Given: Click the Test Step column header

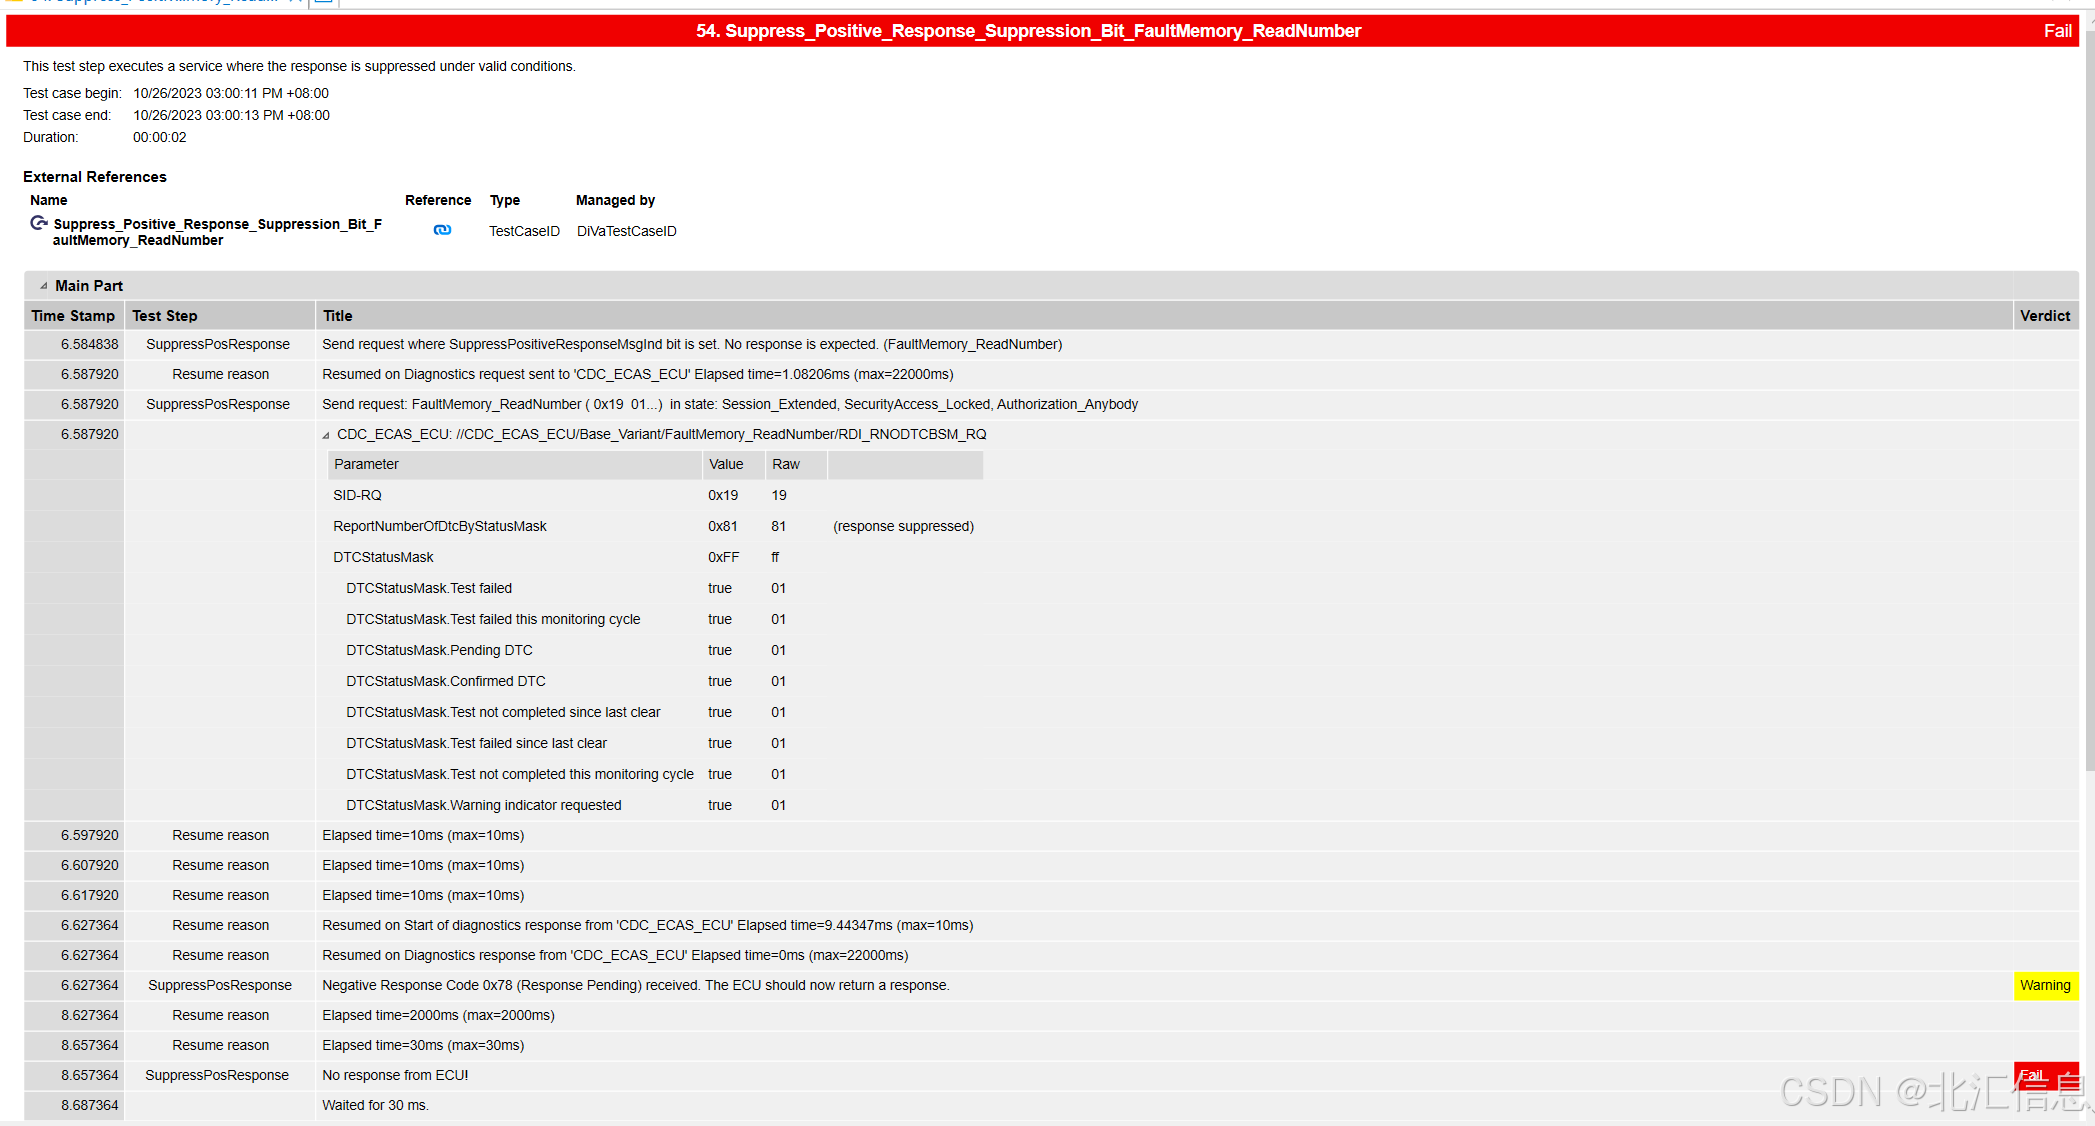Looking at the screenshot, I should 165,316.
